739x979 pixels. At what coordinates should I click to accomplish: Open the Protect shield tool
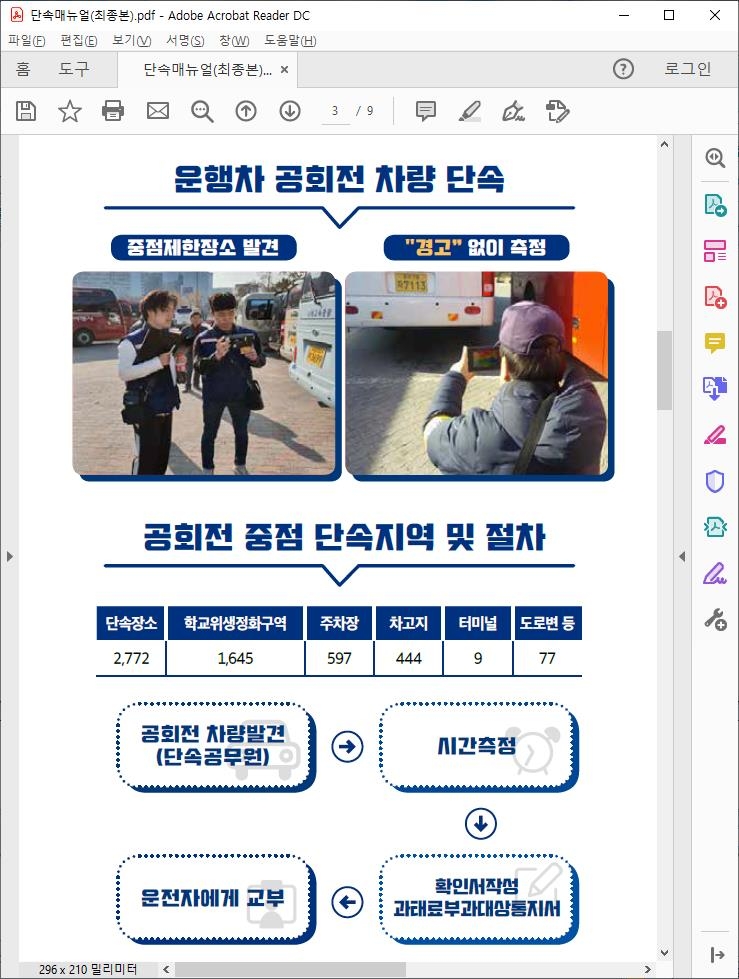(714, 482)
